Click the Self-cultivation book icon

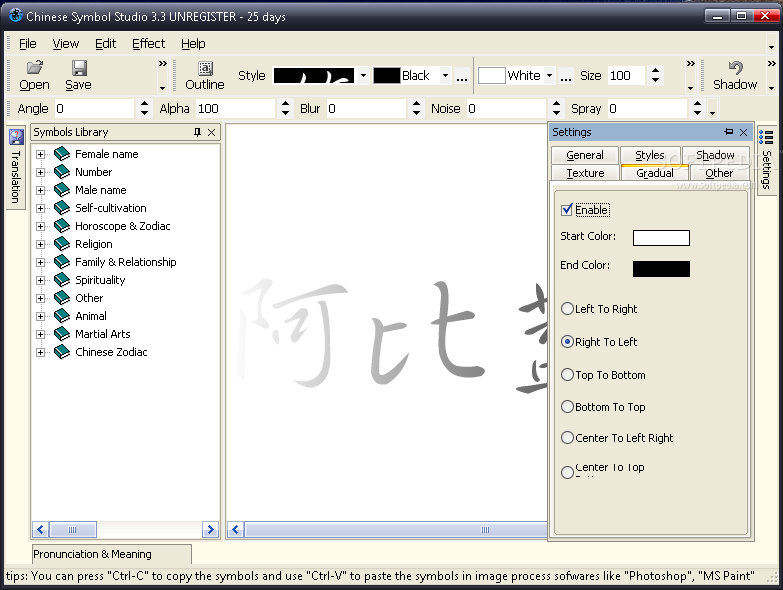62,208
